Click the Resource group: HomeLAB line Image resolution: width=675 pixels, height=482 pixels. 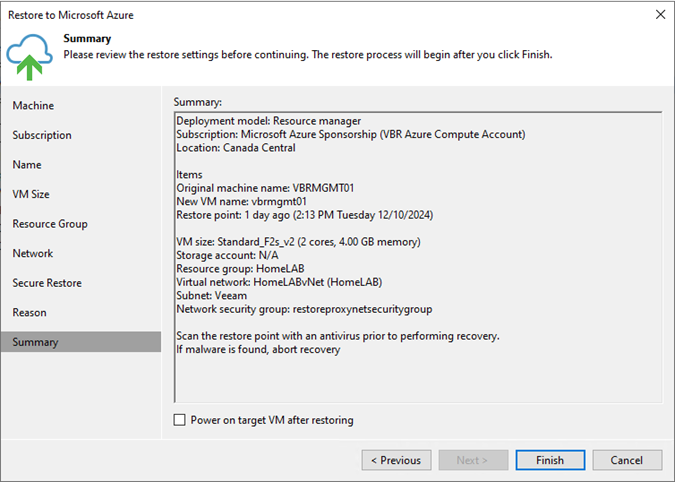[240, 269]
